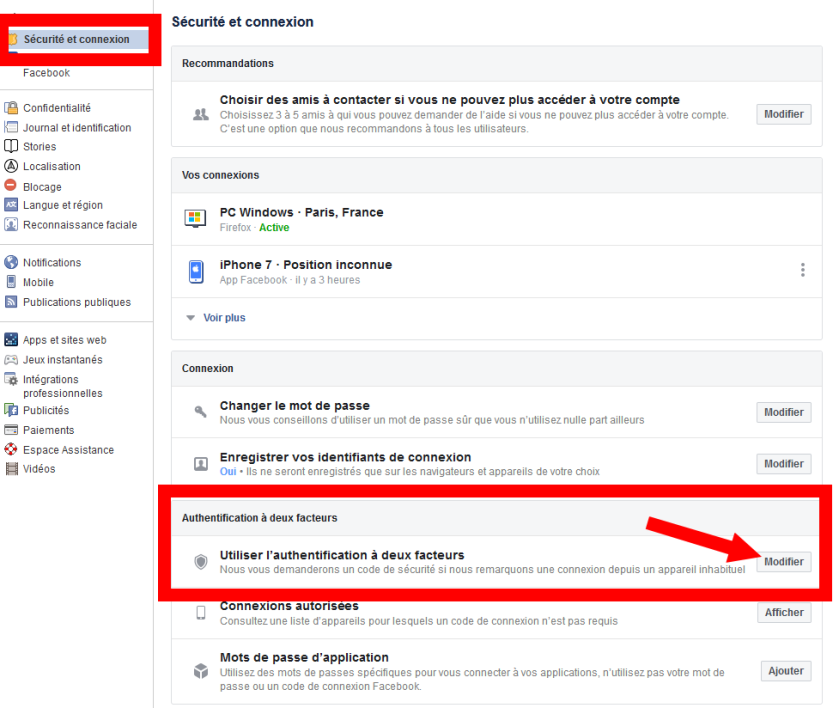Click the Connexions autorisées title

(x=289, y=606)
